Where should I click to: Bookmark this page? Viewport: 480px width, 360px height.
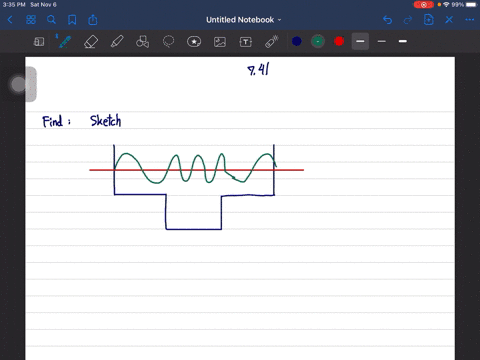coord(72,20)
